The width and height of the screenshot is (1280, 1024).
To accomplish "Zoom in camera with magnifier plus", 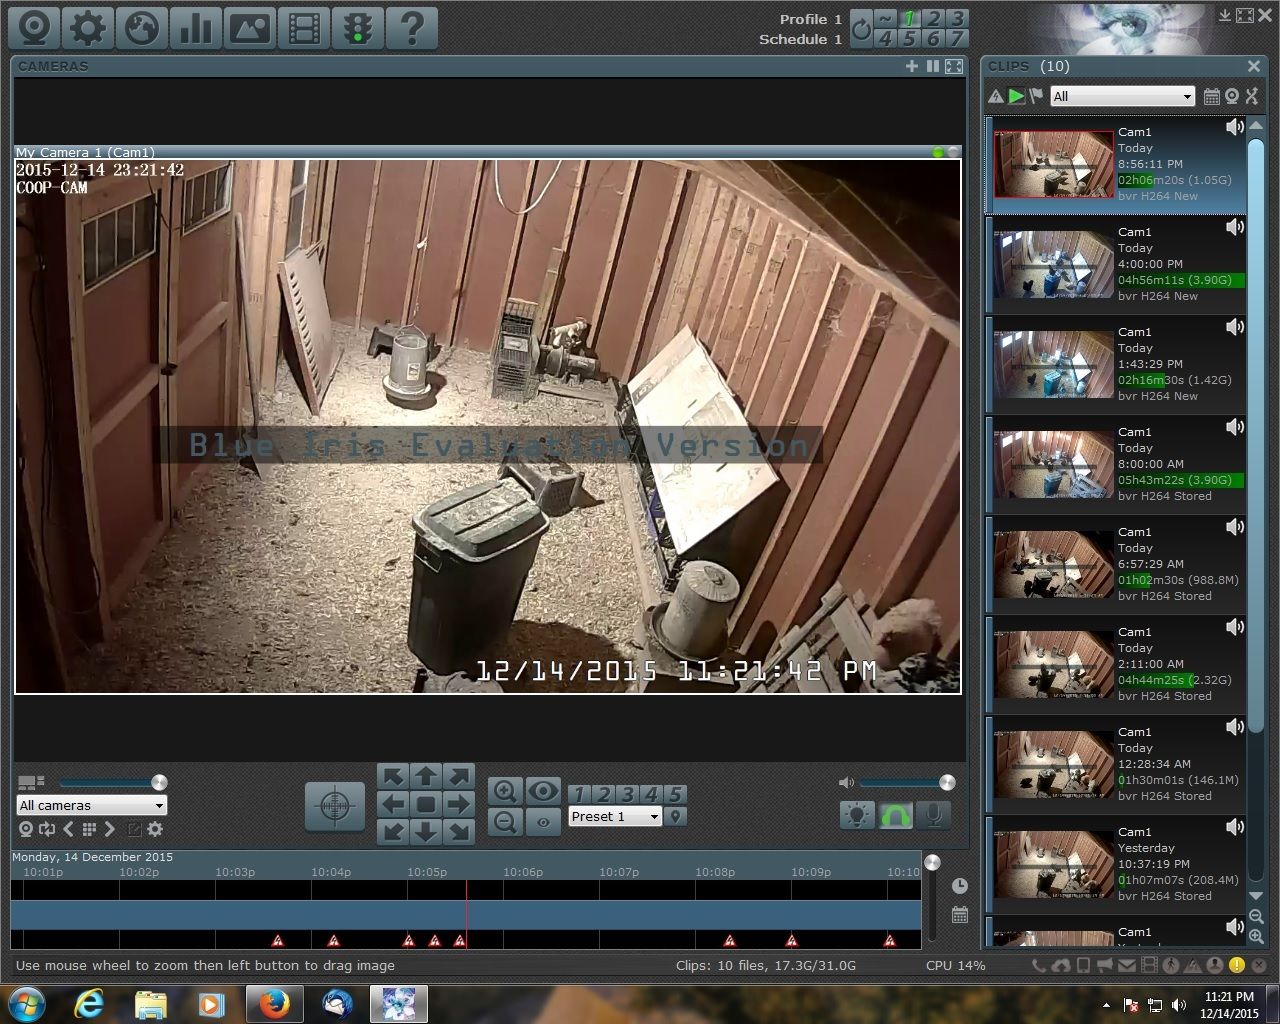I will coord(505,792).
